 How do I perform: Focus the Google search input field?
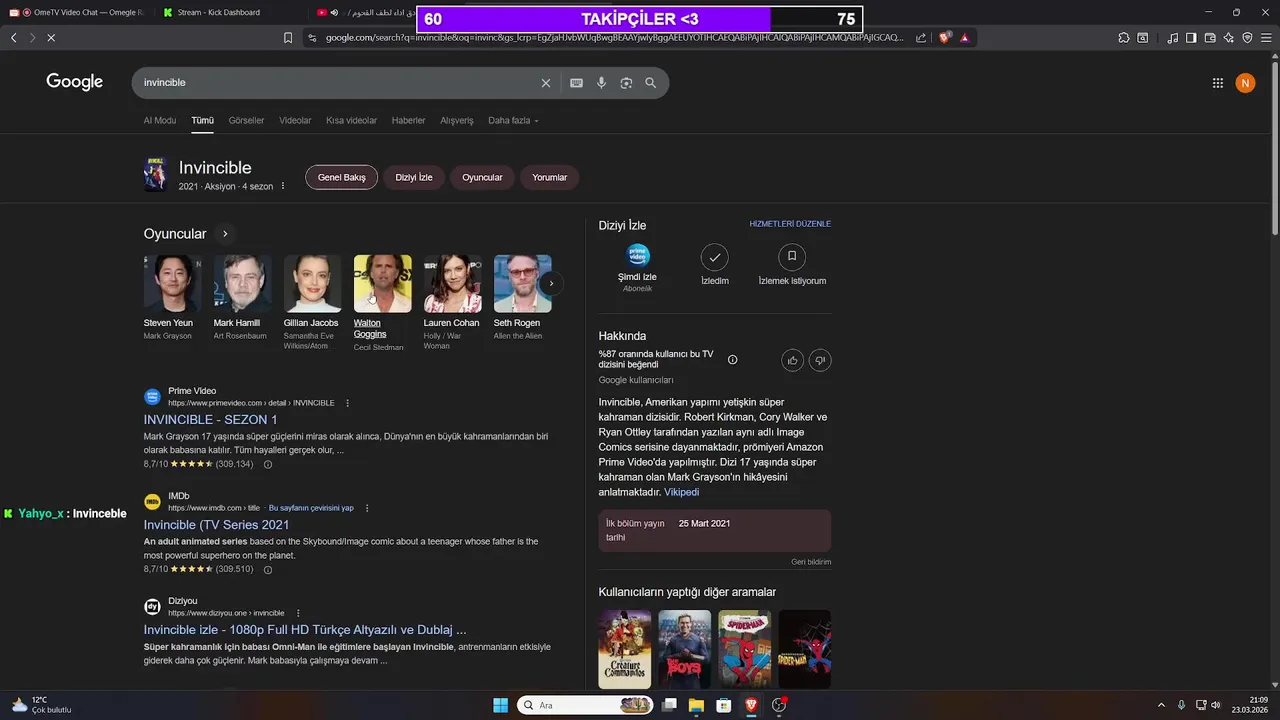pos(335,83)
